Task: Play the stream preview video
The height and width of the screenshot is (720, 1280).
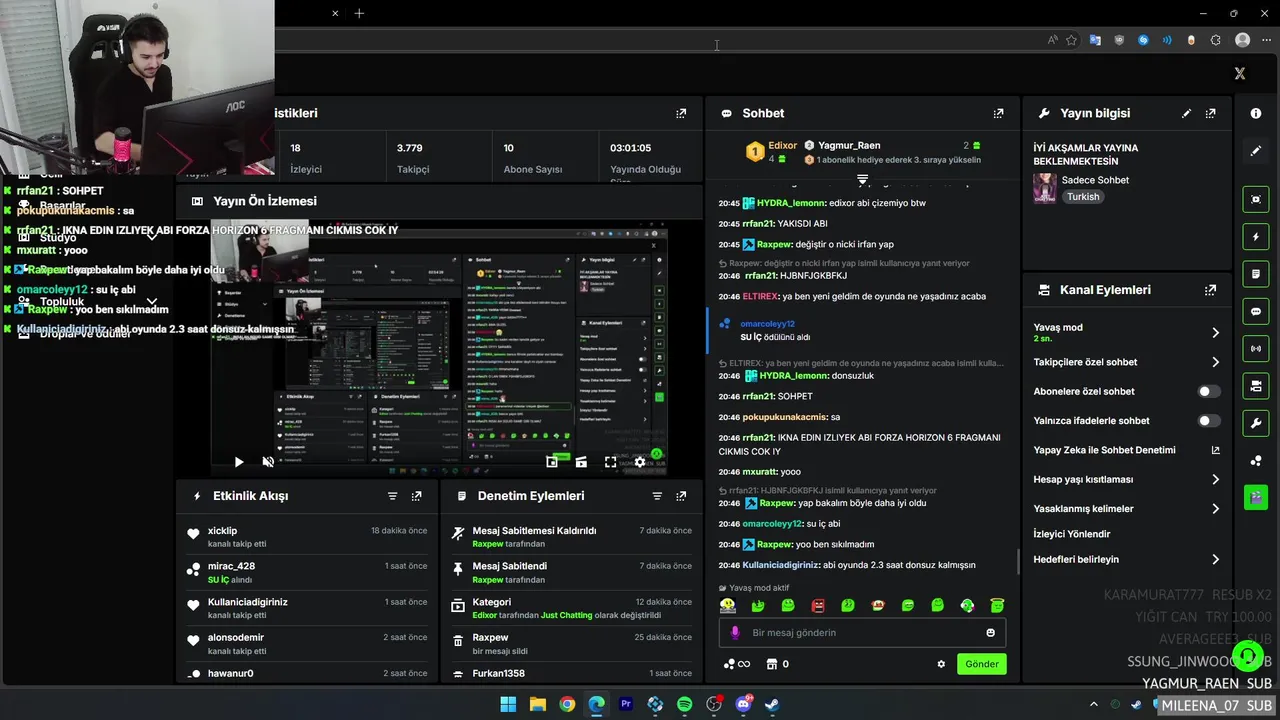Action: point(238,462)
